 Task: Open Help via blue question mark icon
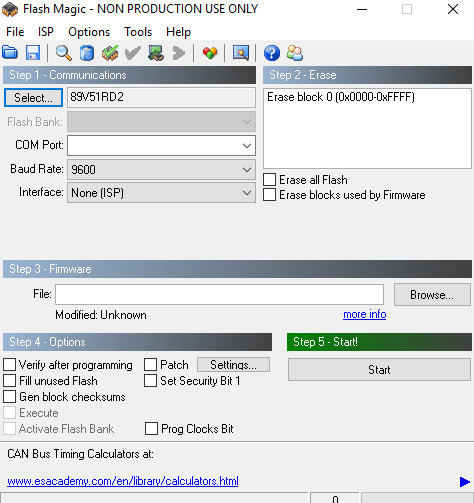(272, 53)
